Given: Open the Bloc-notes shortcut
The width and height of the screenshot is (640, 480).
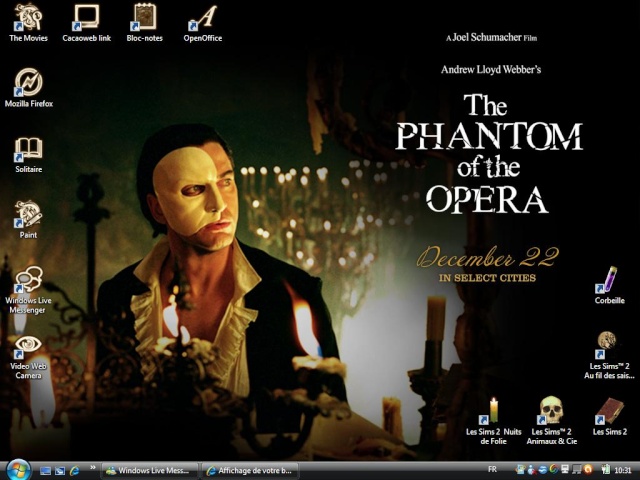Looking at the screenshot, I should click(144, 22).
